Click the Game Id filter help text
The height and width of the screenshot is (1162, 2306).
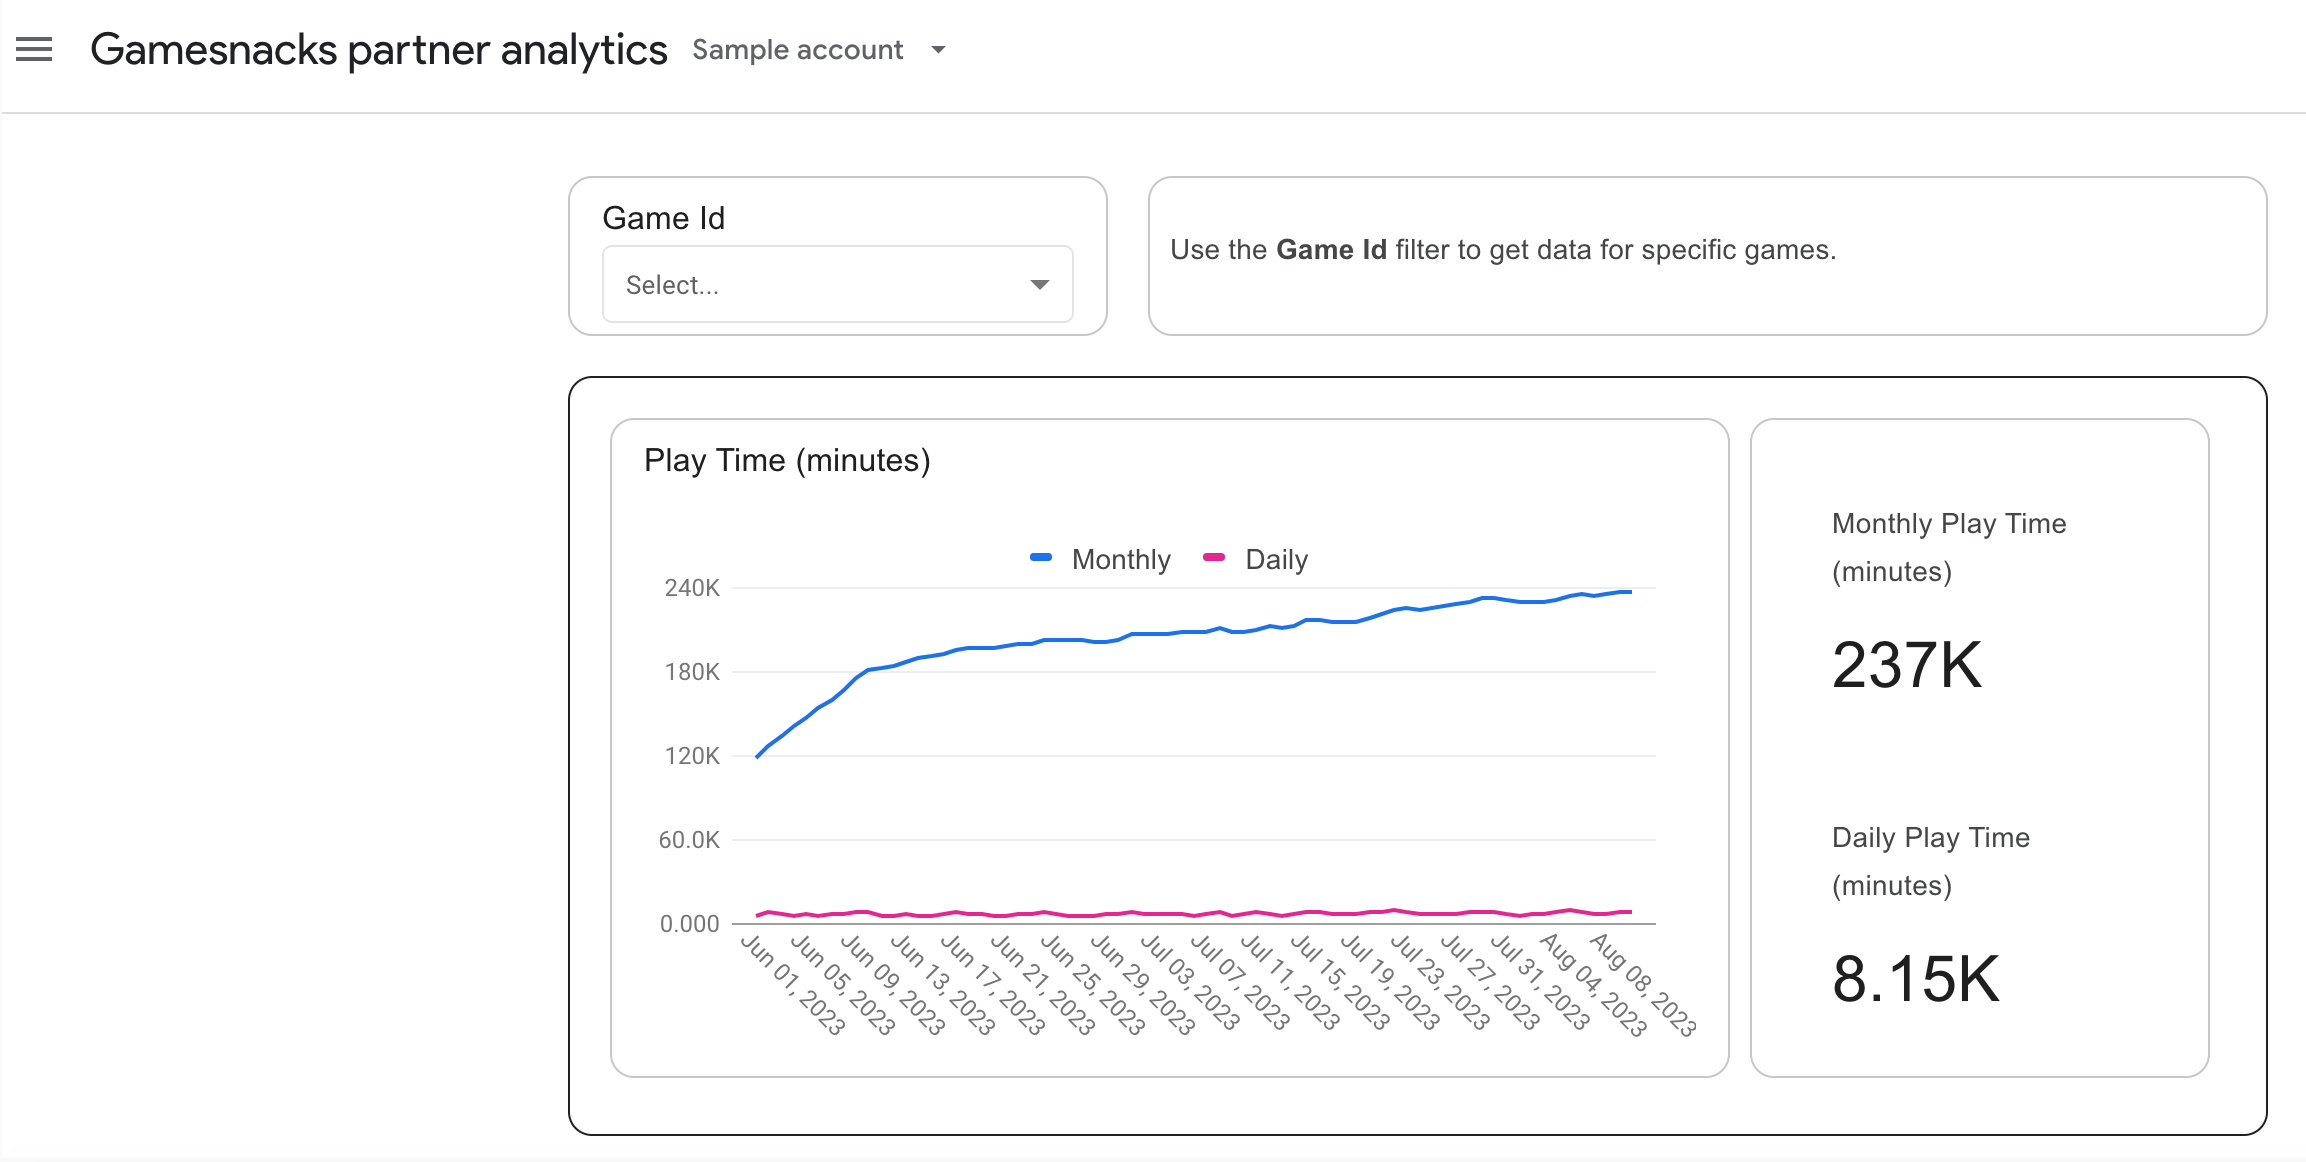[1503, 250]
